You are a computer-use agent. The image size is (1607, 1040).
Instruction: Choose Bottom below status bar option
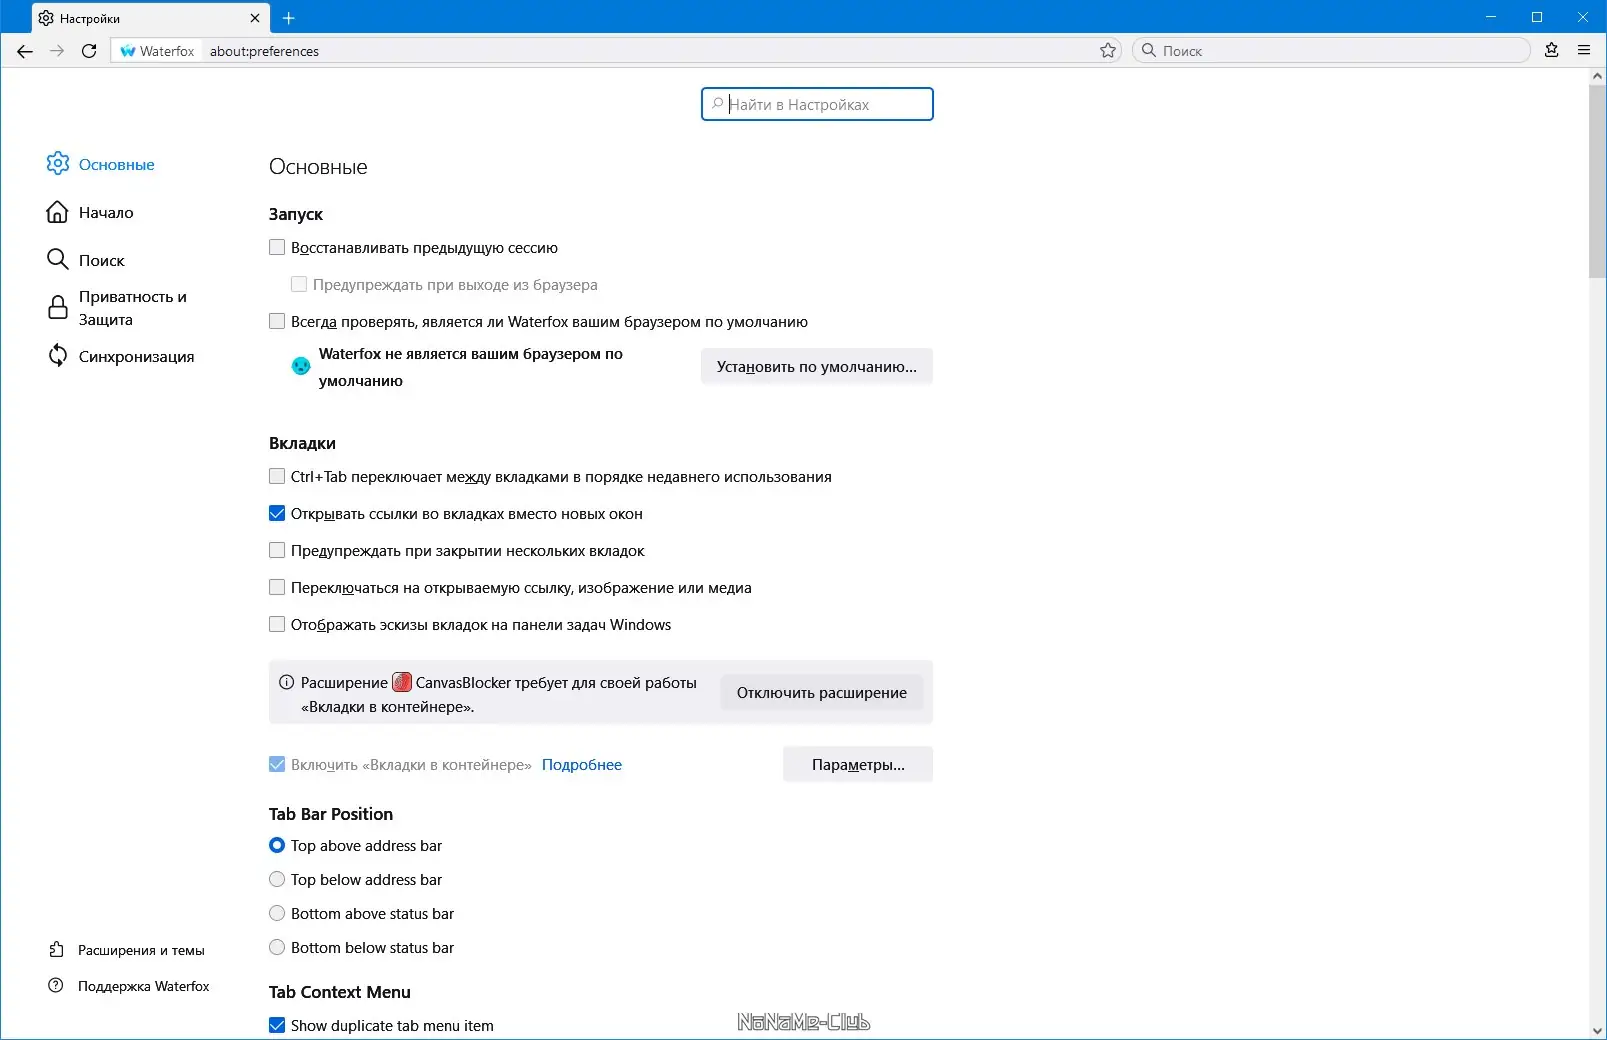277,947
